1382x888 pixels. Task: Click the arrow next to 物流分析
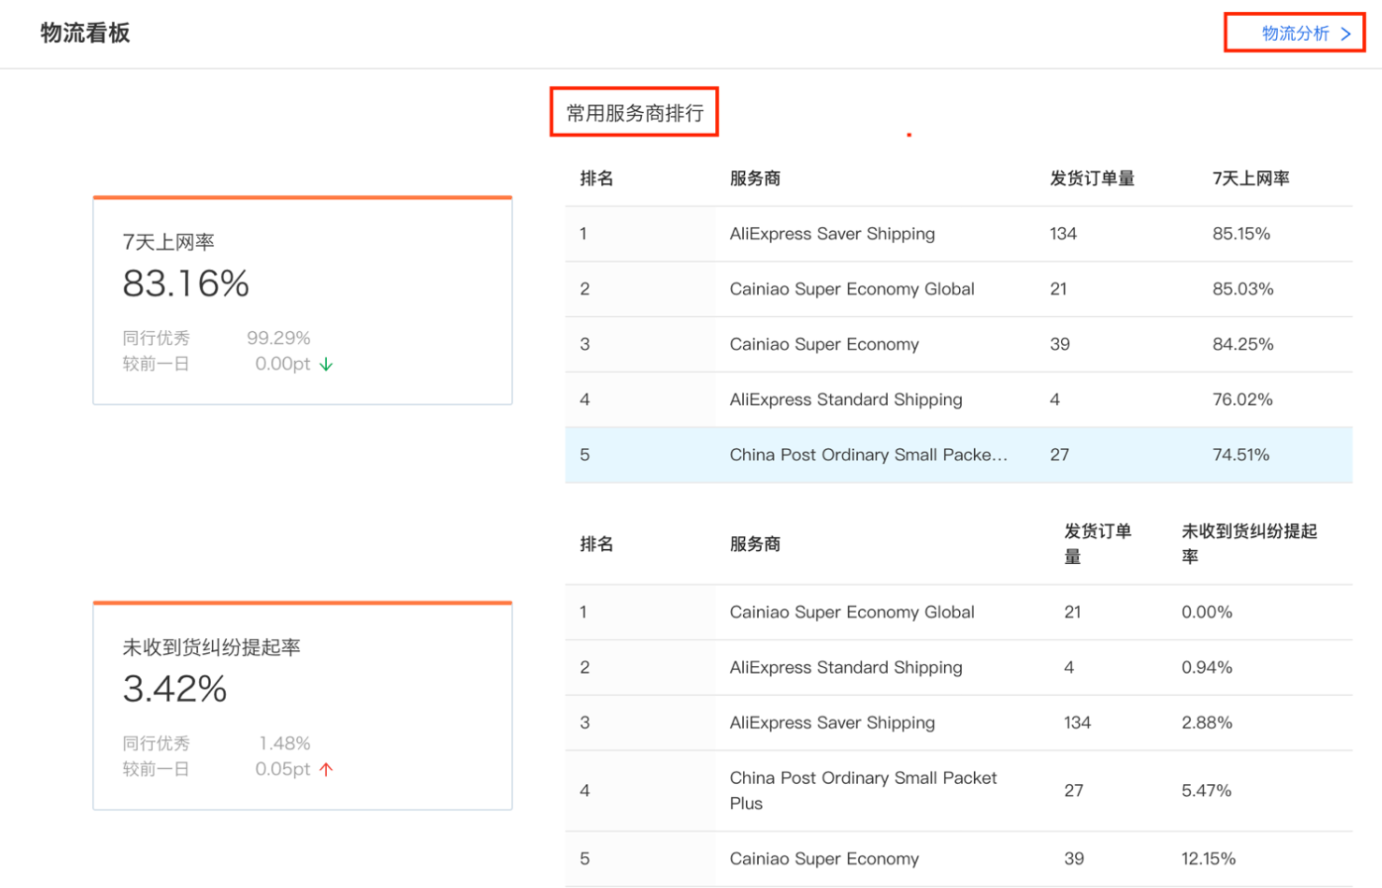(1346, 34)
